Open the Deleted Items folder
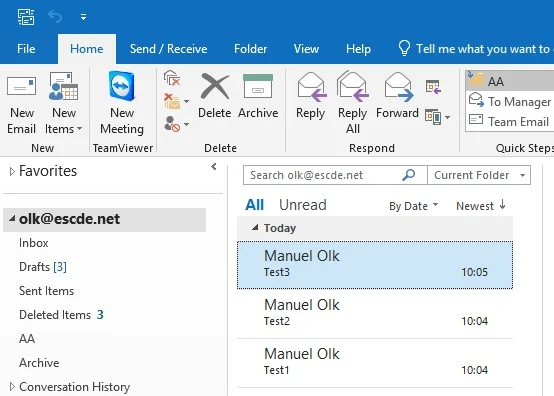The height and width of the screenshot is (396, 554). [61, 315]
